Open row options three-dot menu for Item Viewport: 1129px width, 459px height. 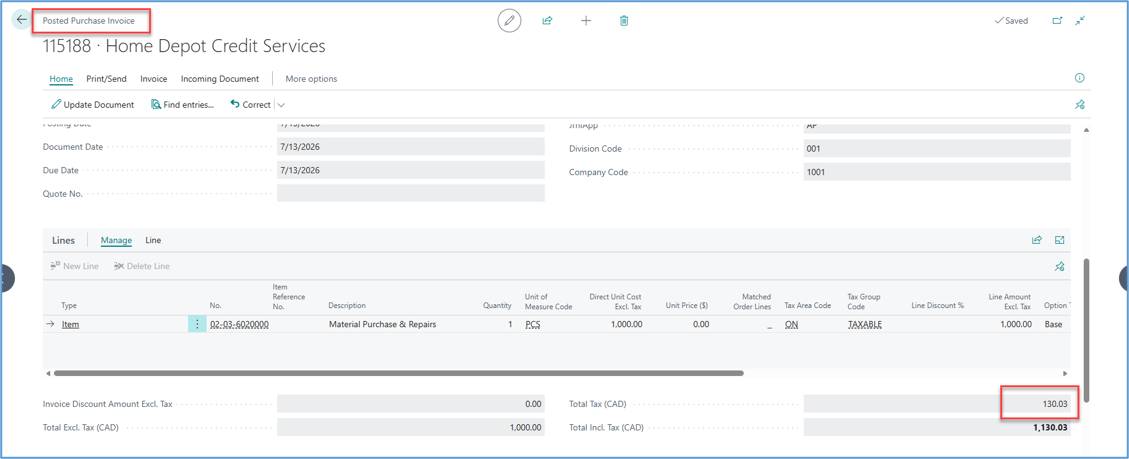(197, 324)
